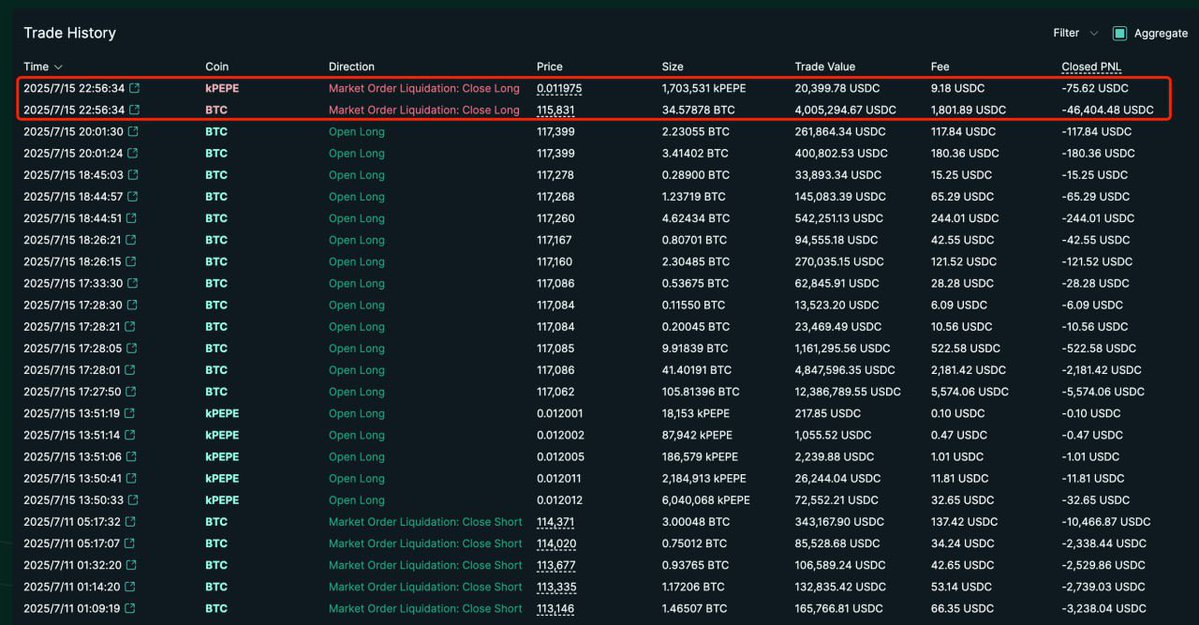This screenshot has width=1199, height=625.
Task: Click the underlined price 113,146
Action: pyautogui.click(x=555, y=608)
